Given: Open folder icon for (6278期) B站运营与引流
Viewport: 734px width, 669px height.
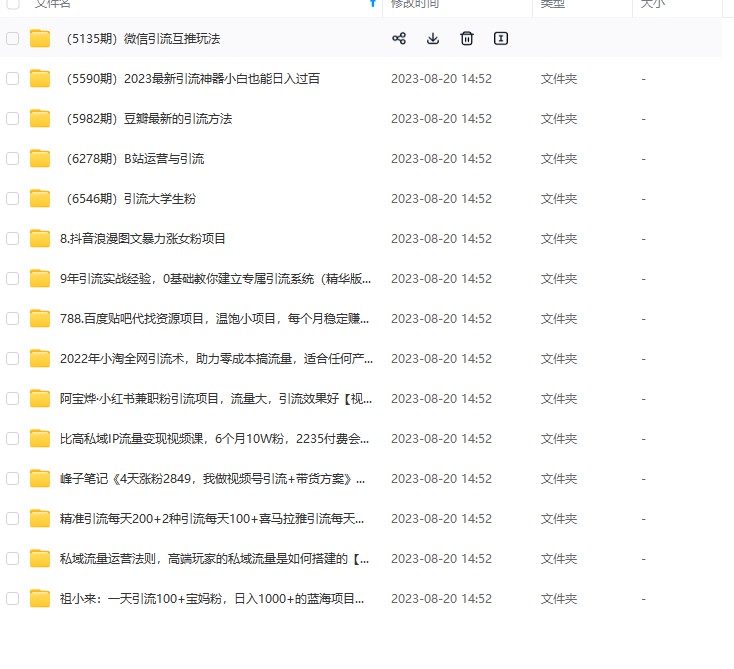Looking at the screenshot, I should 40,159.
